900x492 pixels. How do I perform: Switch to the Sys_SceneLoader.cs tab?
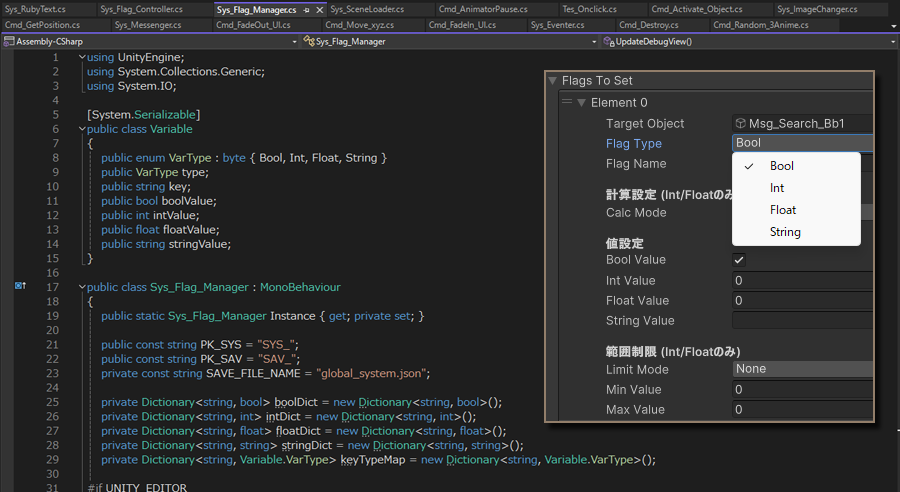[367, 9]
